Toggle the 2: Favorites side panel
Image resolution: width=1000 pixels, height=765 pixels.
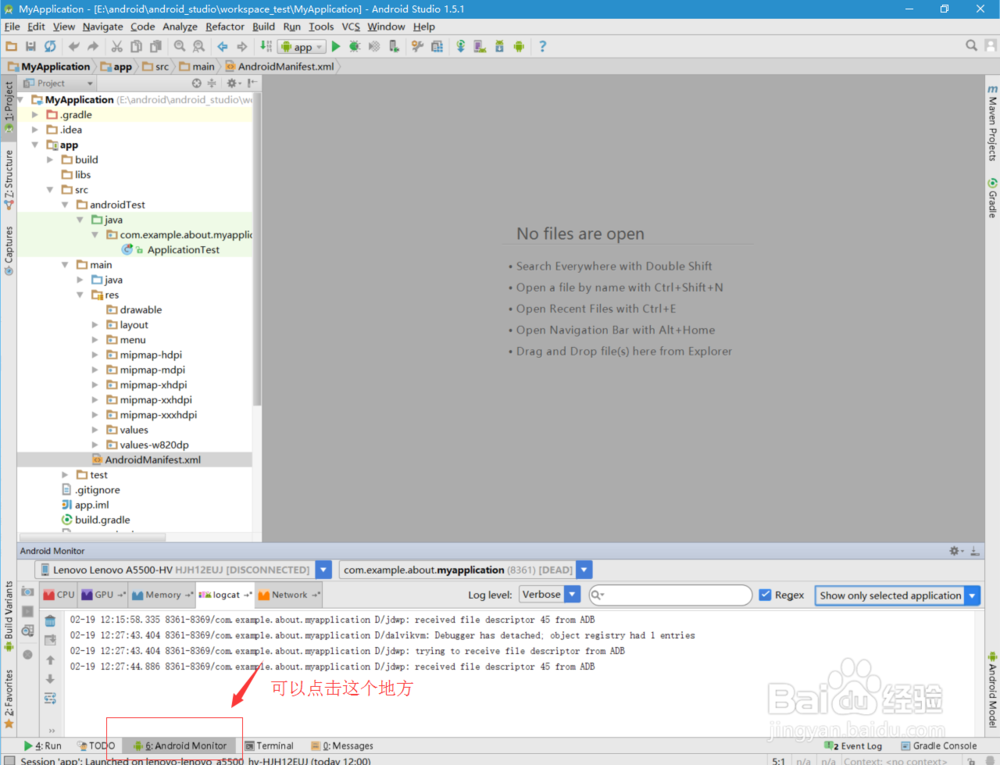point(9,698)
